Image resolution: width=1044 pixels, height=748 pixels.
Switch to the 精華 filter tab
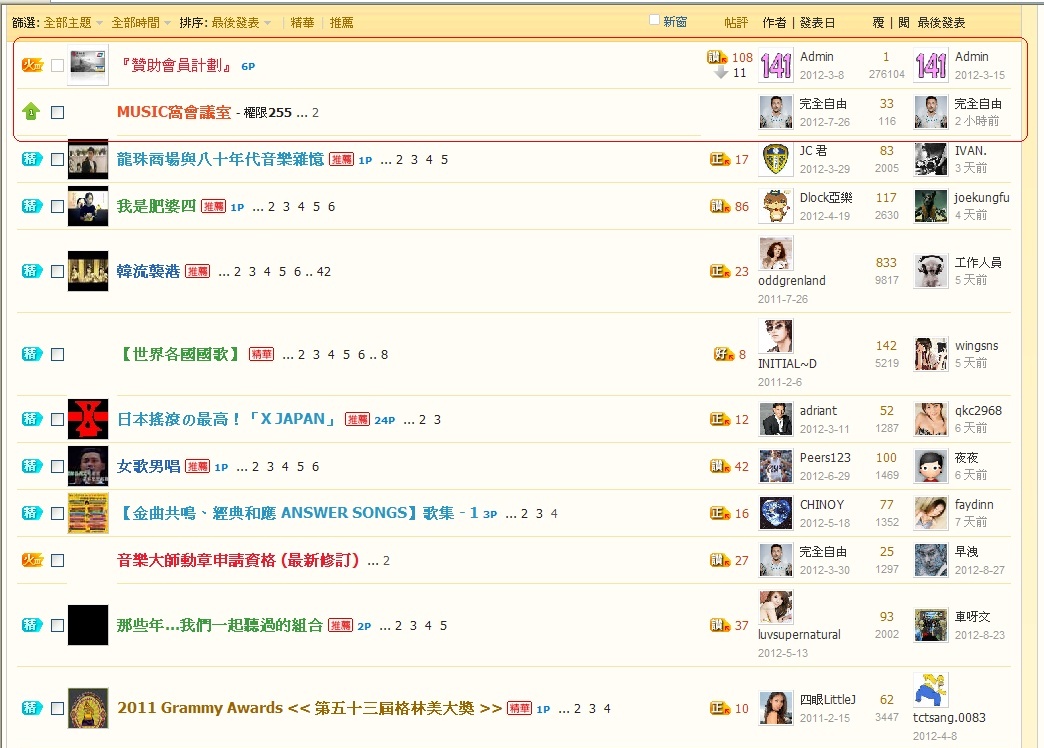click(x=302, y=22)
